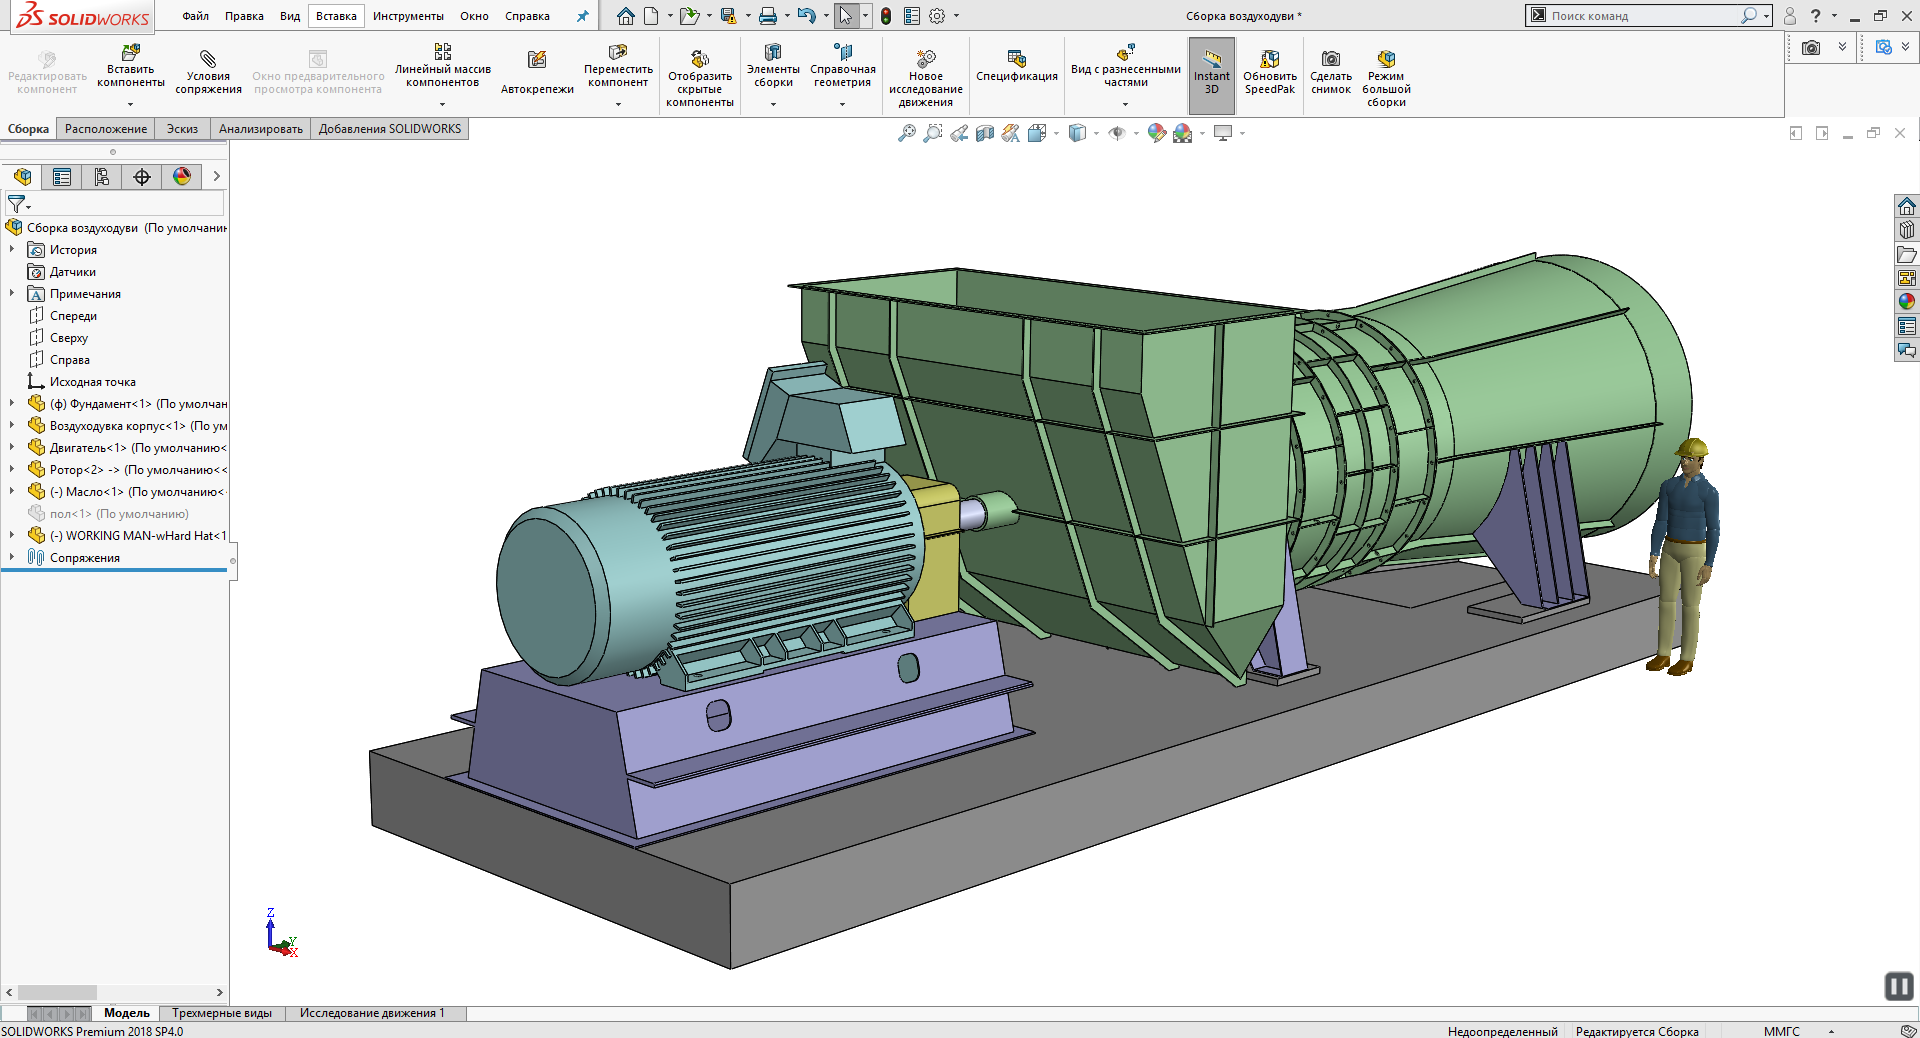Screen dimensions: 1920x1038
Task: Click ММГС unit system in status bar
Action: pos(1781,1031)
